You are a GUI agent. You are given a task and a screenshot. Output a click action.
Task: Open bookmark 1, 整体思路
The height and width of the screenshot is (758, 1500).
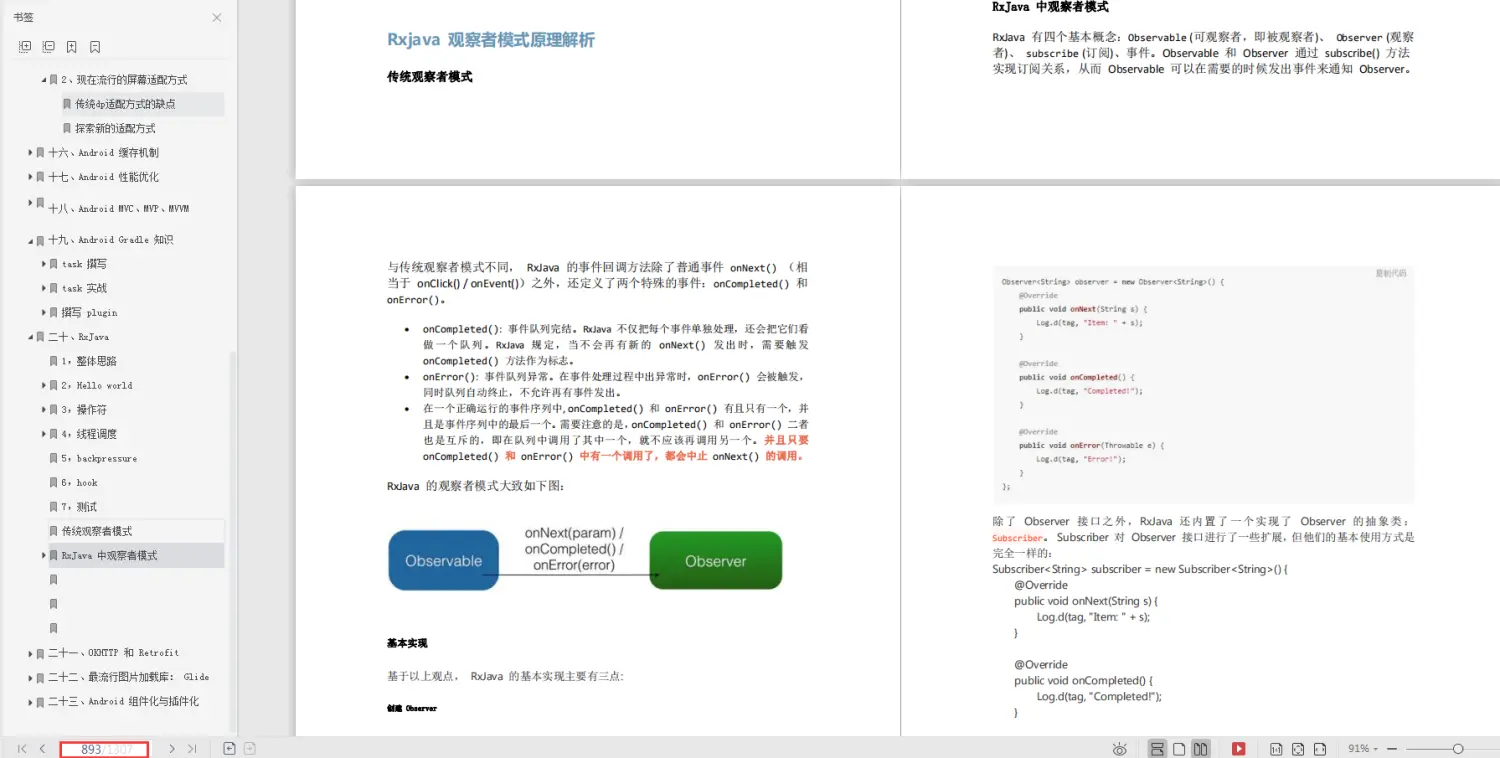coord(89,361)
